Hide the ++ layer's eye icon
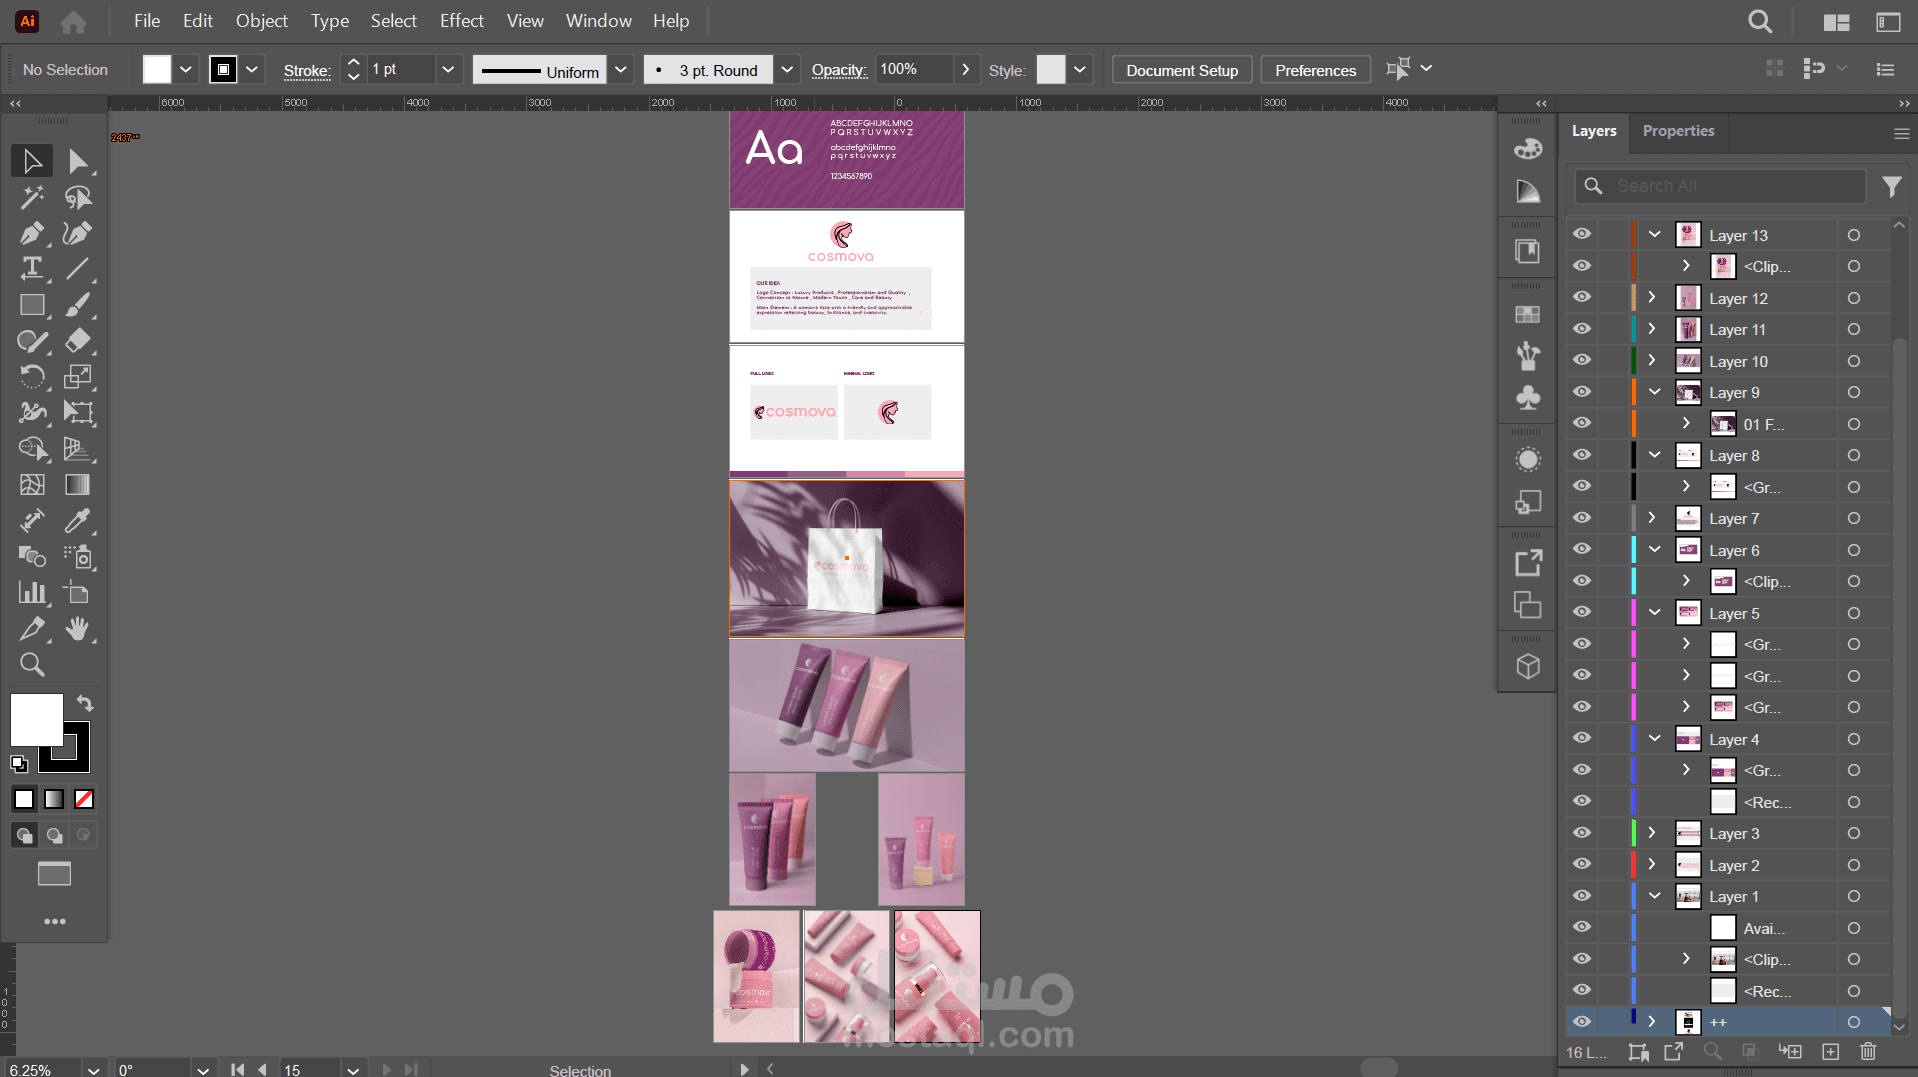 pyautogui.click(x=1582, y=1022)
